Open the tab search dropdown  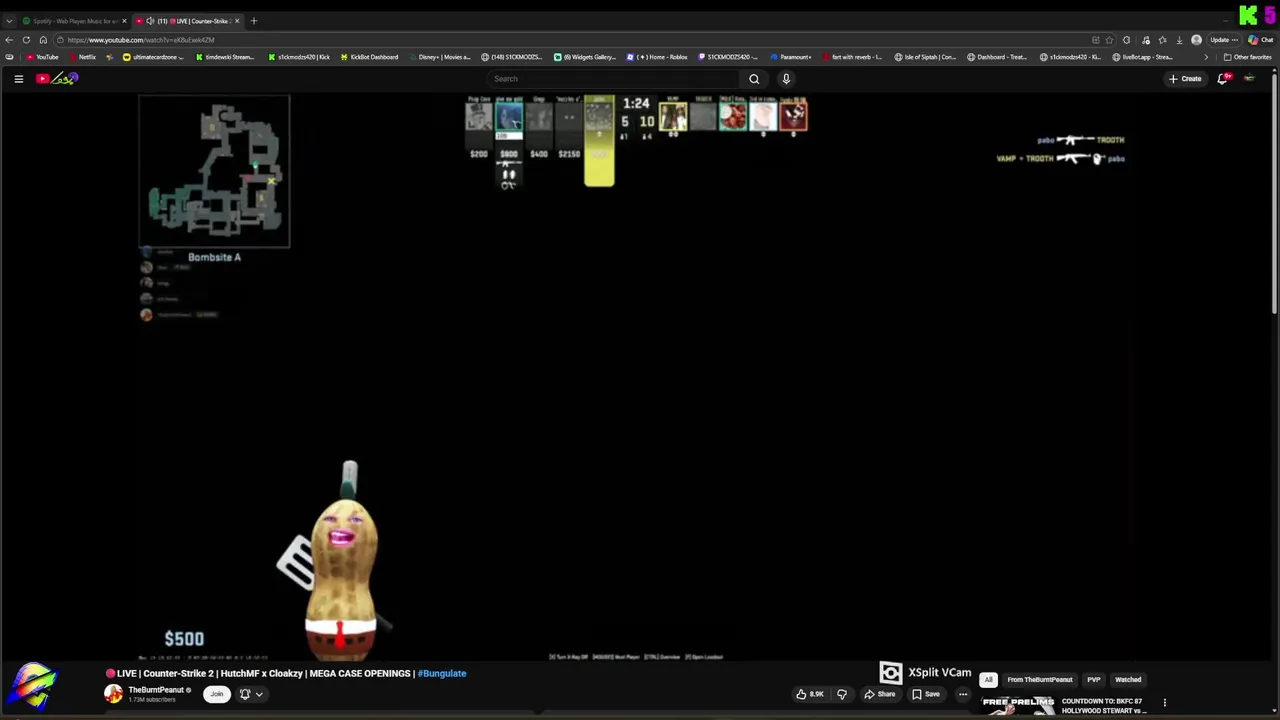click(x=9, y=21)
